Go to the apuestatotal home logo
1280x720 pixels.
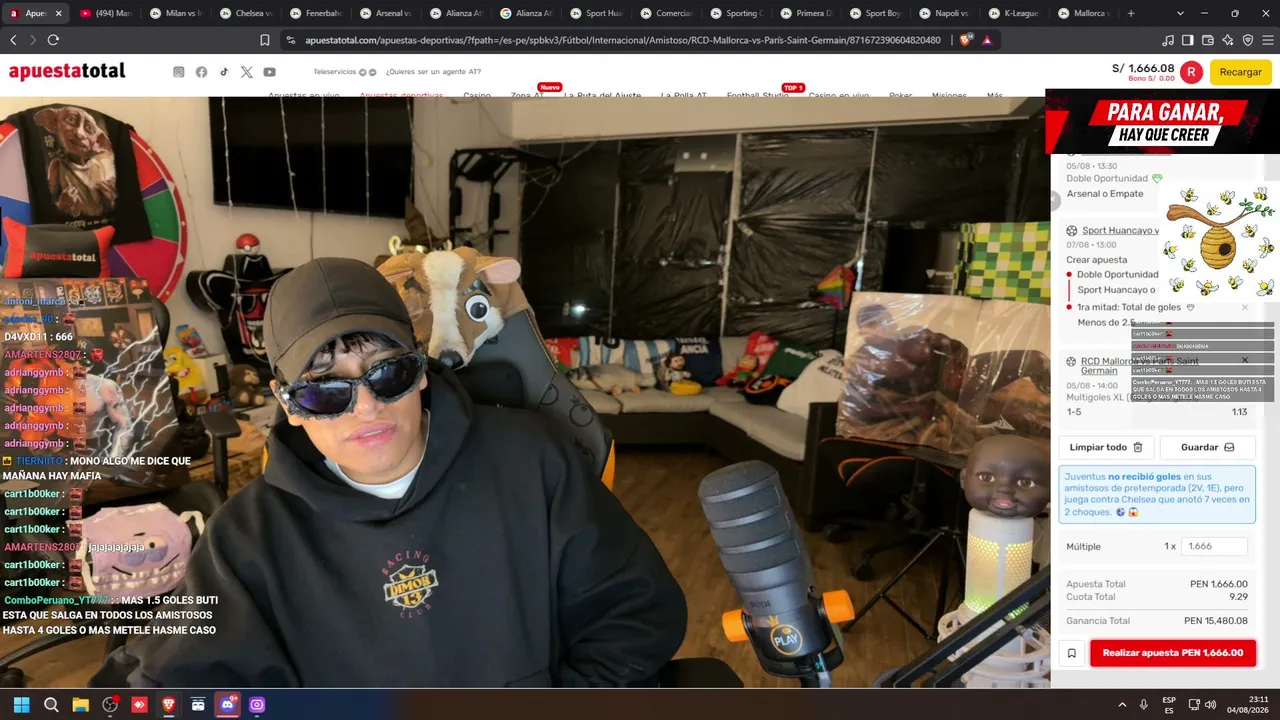click(67, 72)
